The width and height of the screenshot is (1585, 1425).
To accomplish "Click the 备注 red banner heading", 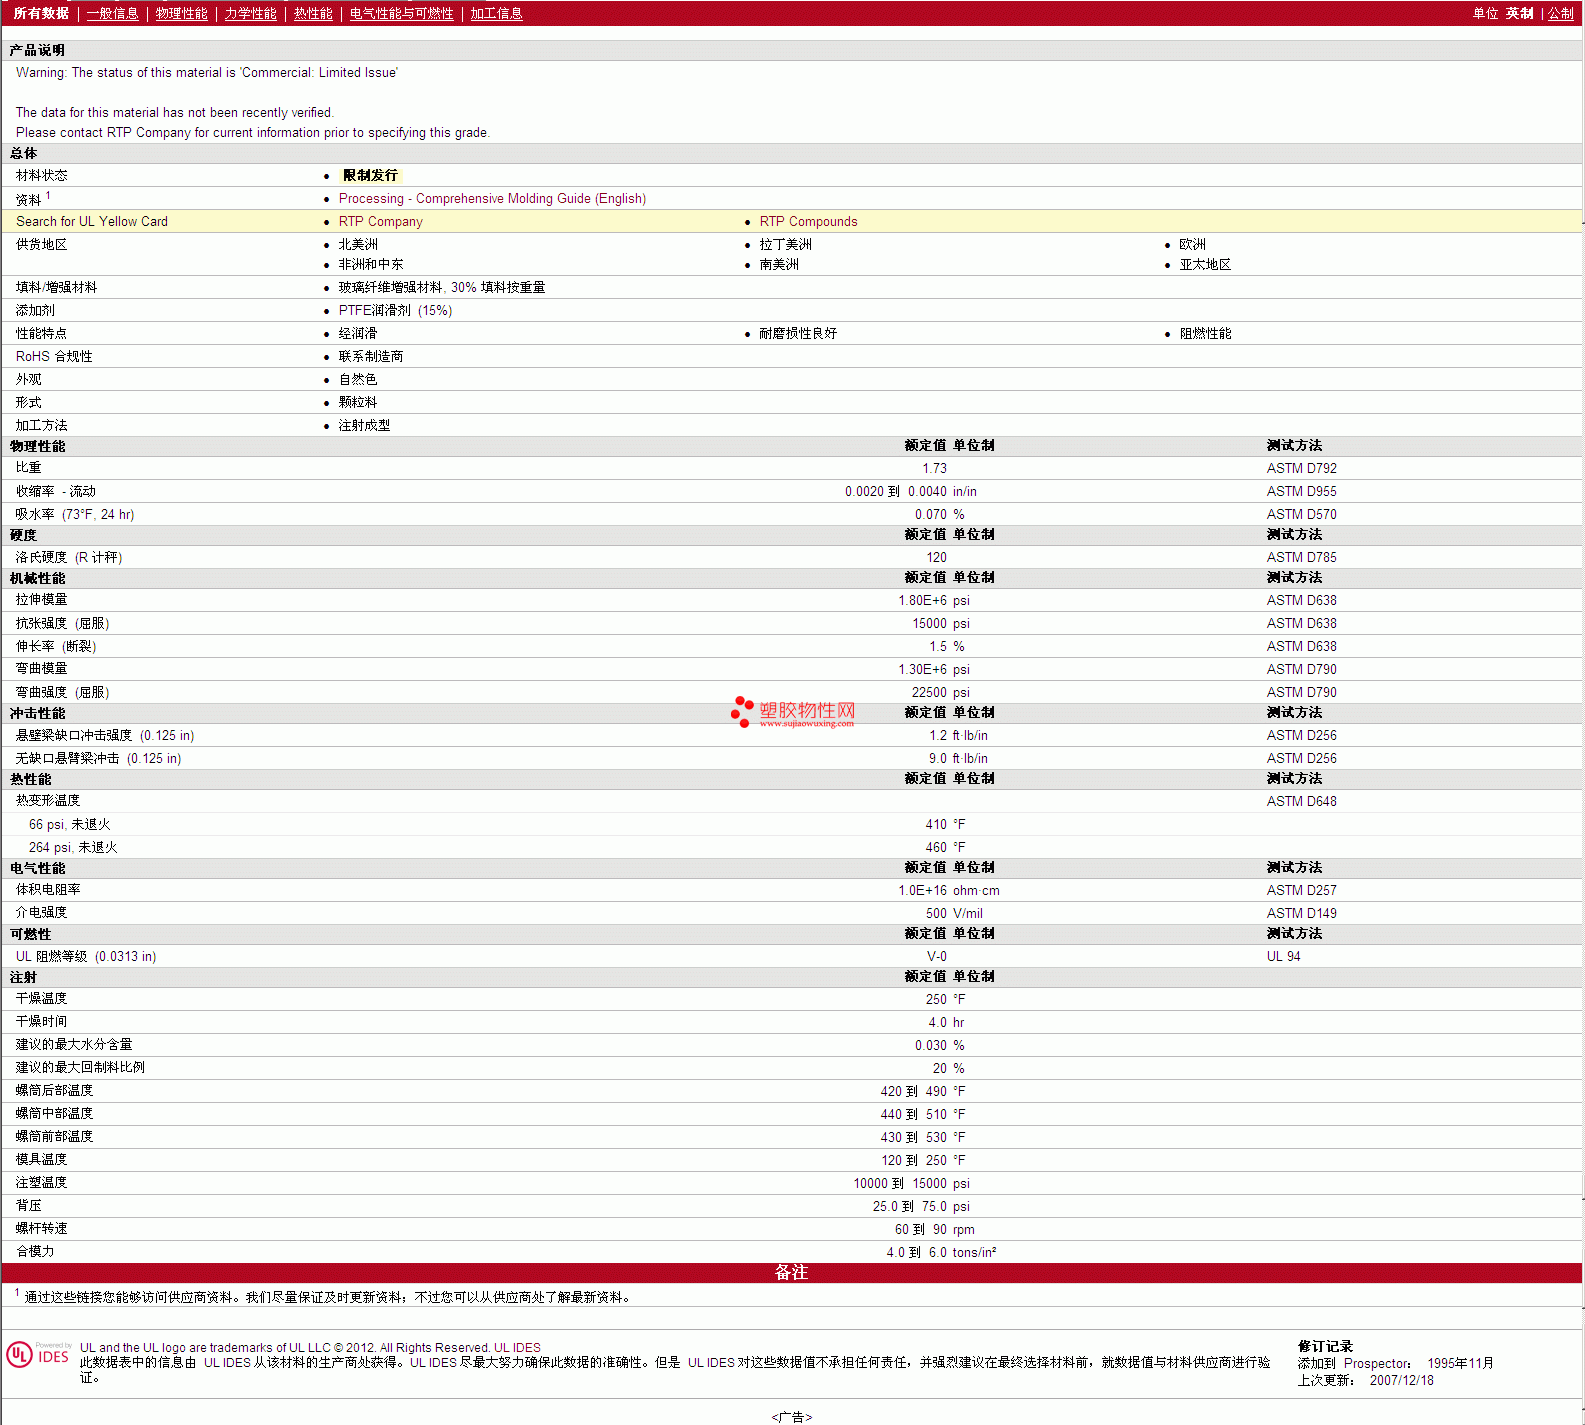I will [x=791, y=1272].
